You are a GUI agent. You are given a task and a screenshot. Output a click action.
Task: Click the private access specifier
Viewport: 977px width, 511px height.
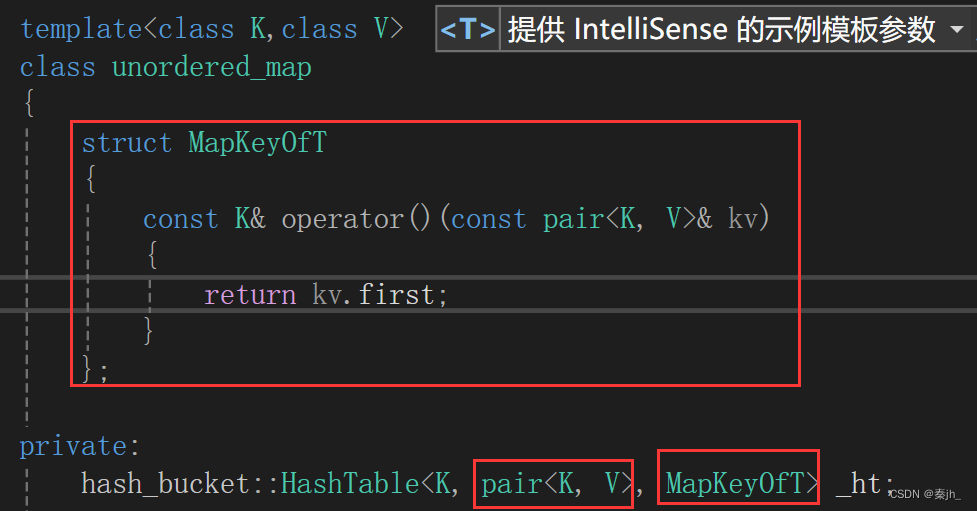click(74, 446)
